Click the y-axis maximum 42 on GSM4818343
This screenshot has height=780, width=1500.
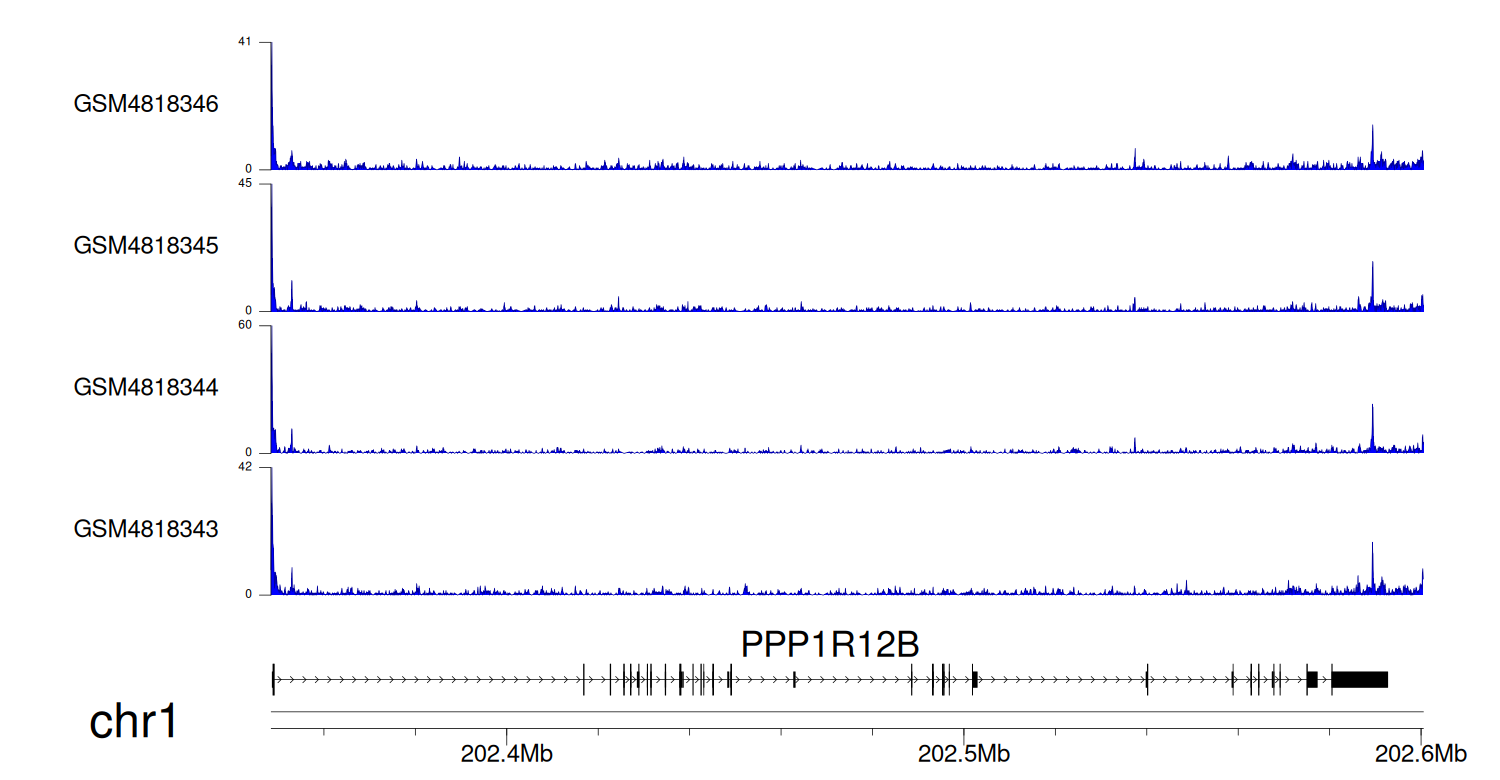pos(245,467)
